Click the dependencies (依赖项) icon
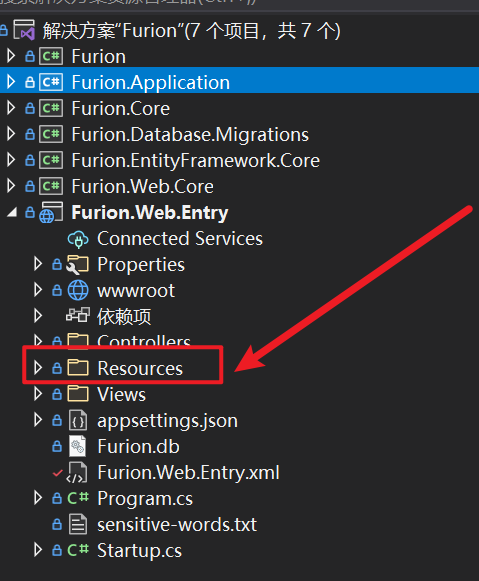The width and height of the screenshot is (479, 581). pos(78,315)
